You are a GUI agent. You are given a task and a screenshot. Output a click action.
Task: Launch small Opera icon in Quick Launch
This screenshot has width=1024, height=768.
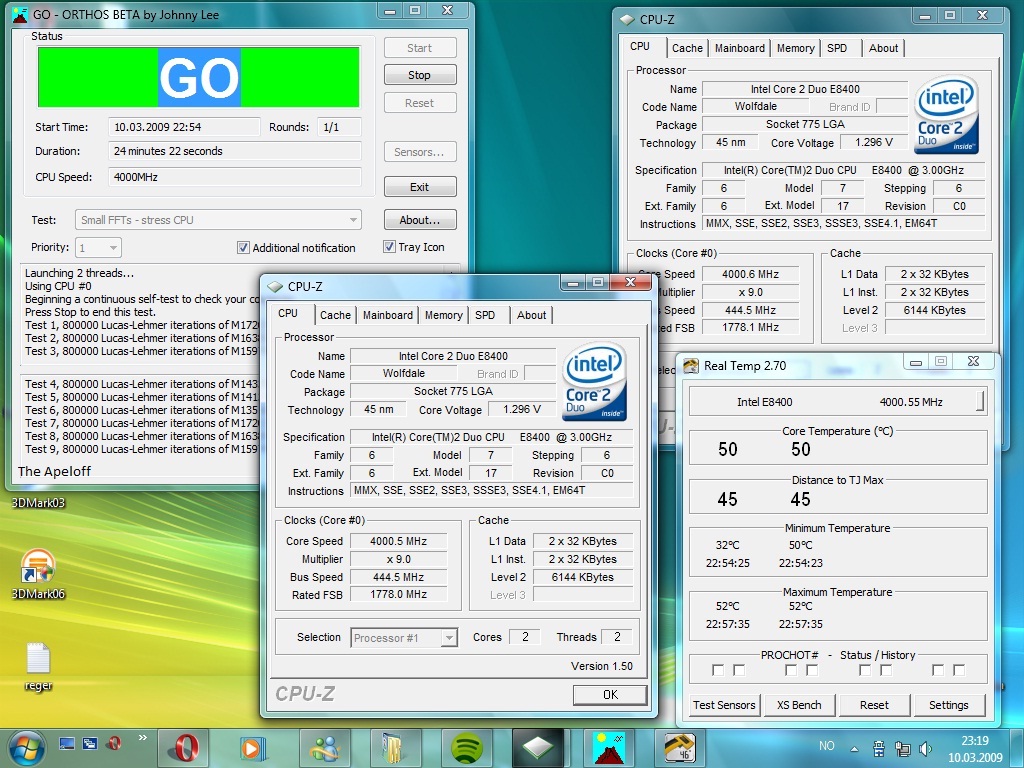click(114, 743)
